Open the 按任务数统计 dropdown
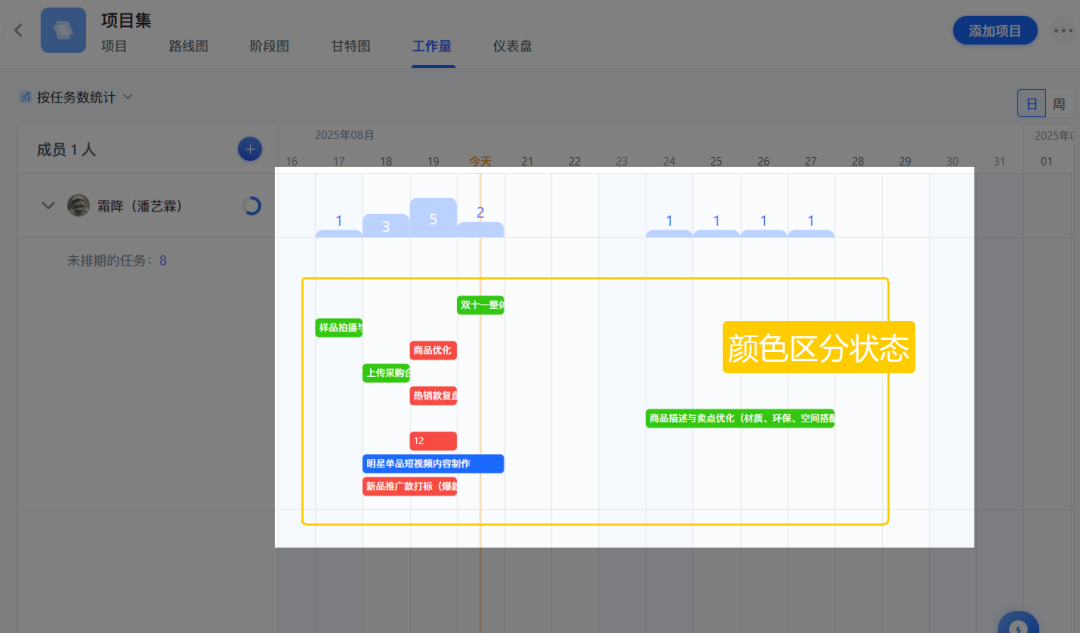1080x633 pixels. tap(84, 97)
